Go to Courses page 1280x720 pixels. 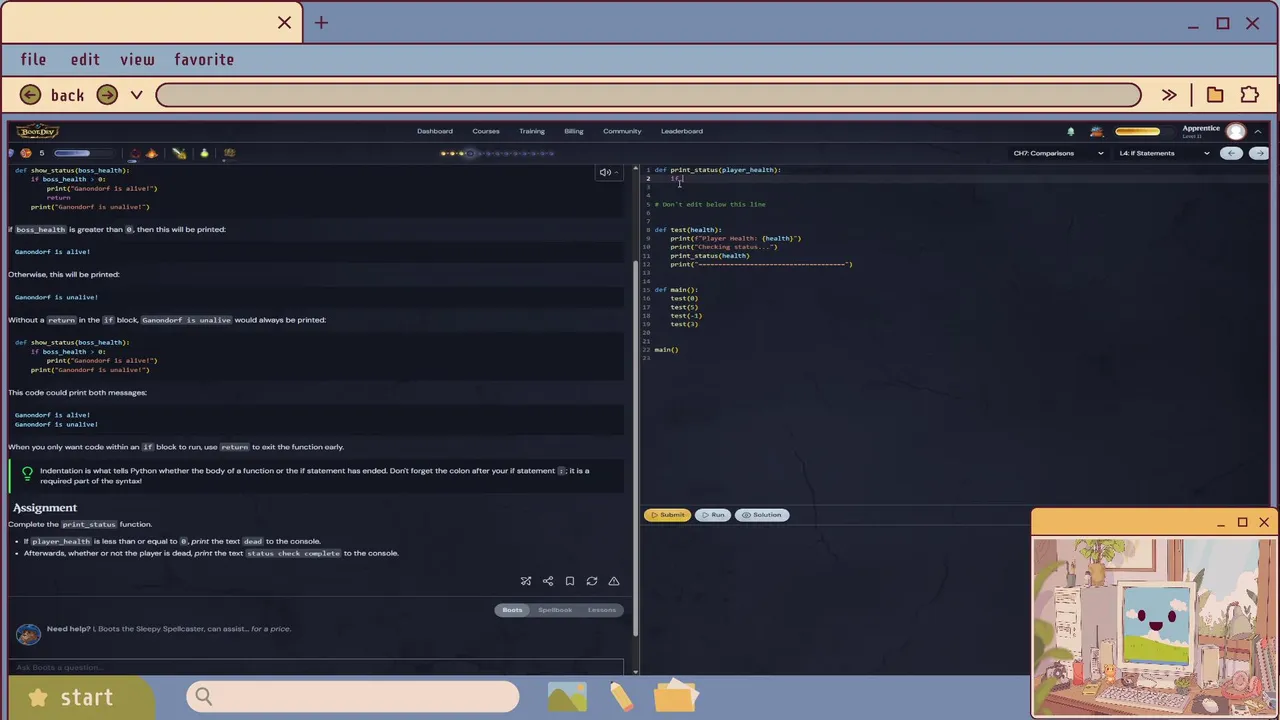(x=486, y=131)
